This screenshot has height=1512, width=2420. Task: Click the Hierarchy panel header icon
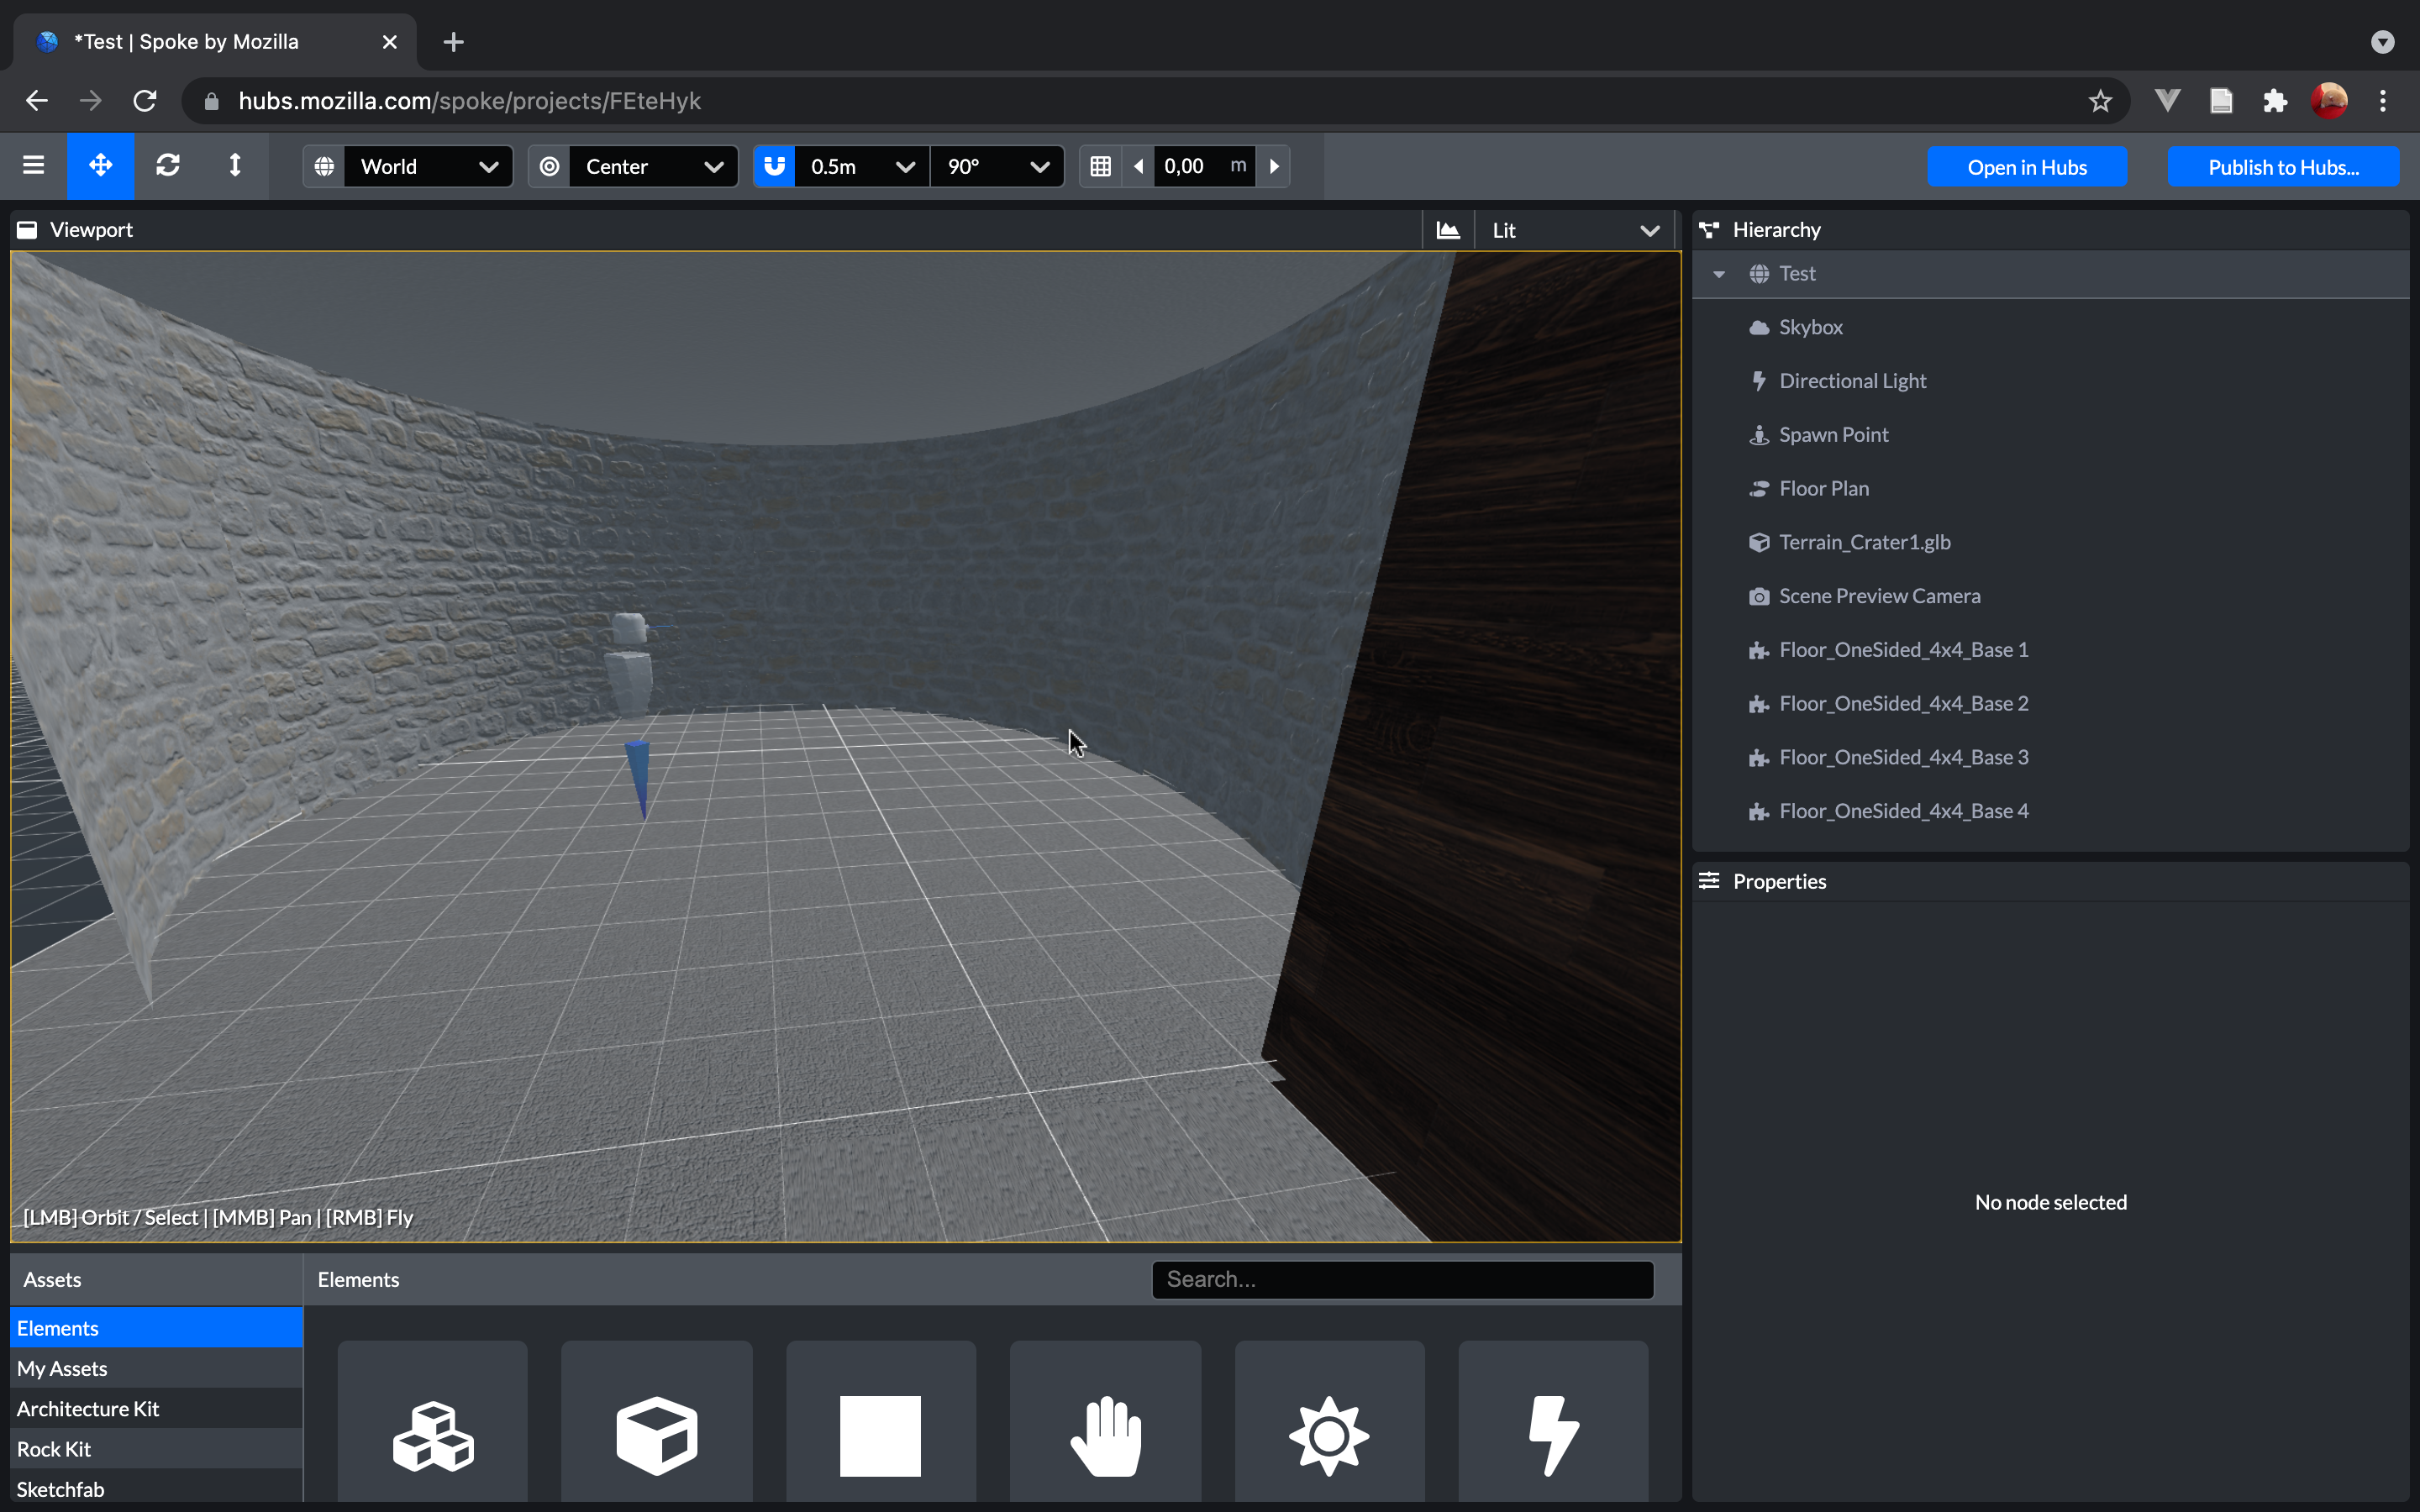[1709, 230]
